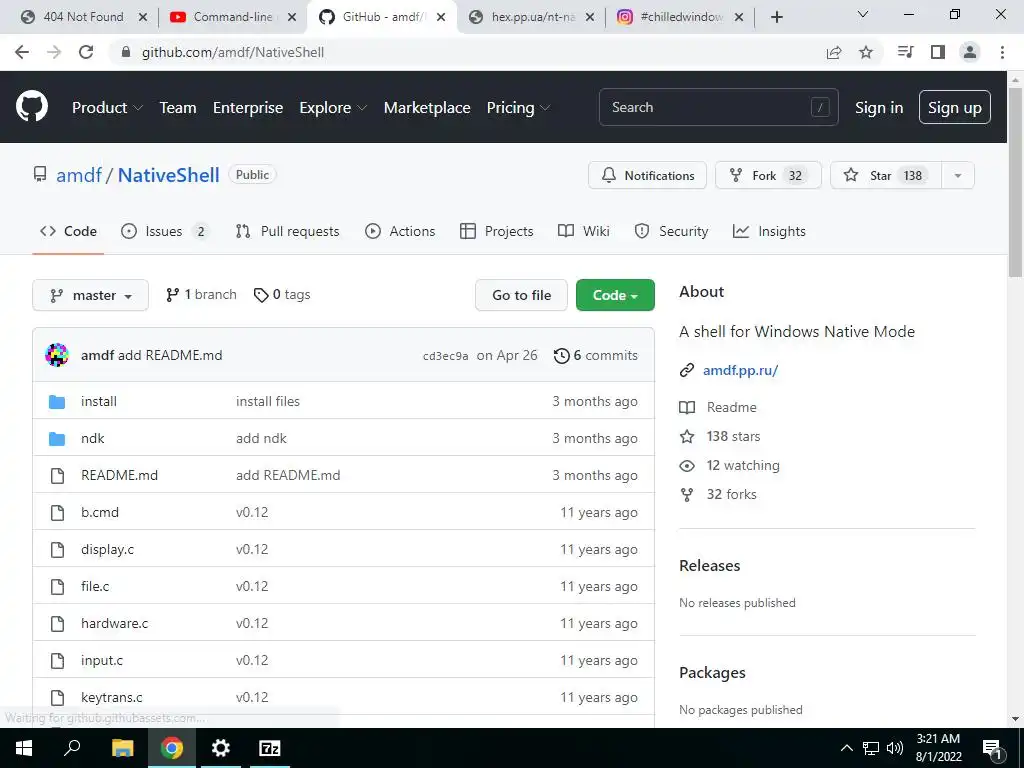Click the link icon beside amdf.pp.ru
The image size is (1024, 768).
(686, 370)
